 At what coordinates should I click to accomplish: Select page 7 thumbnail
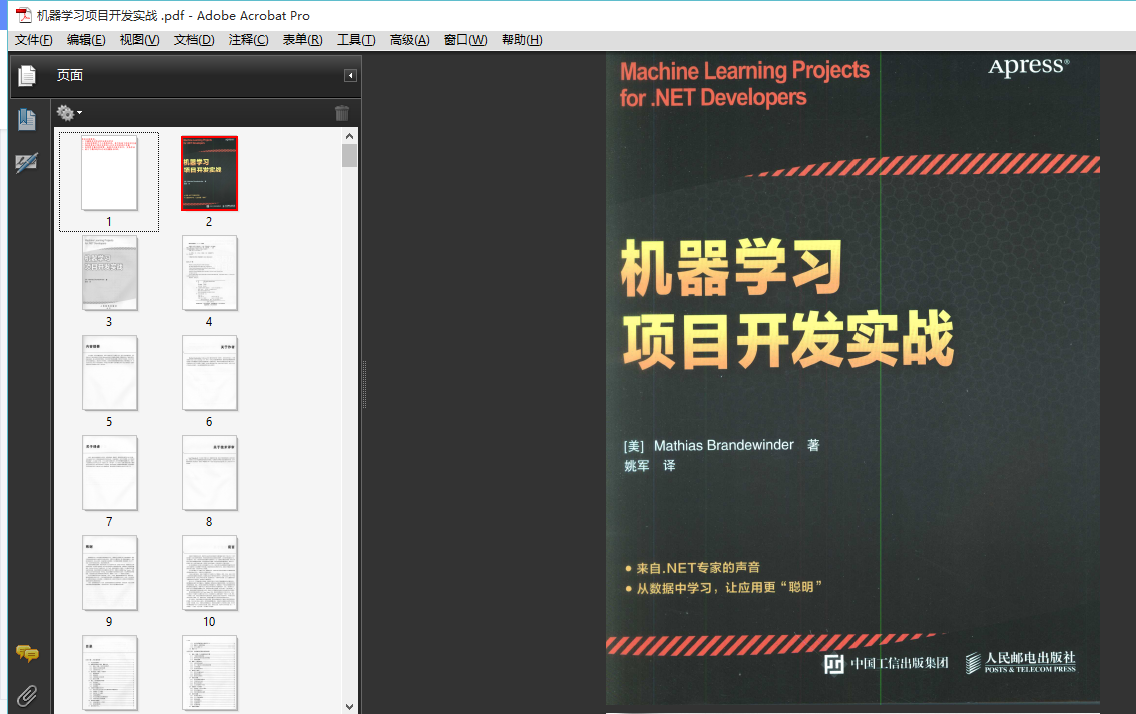[x=109, y=473]
